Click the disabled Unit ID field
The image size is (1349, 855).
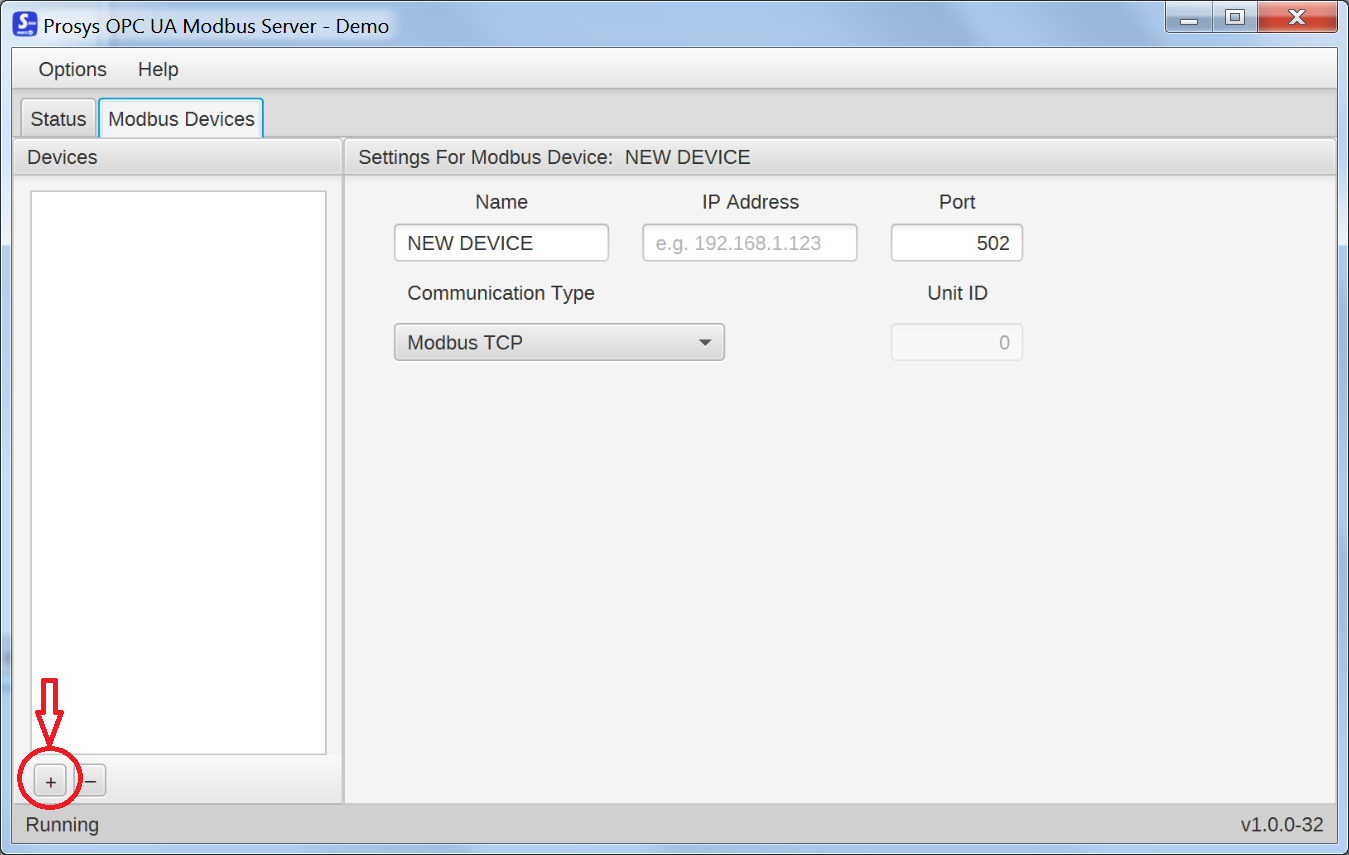[957, 342]
